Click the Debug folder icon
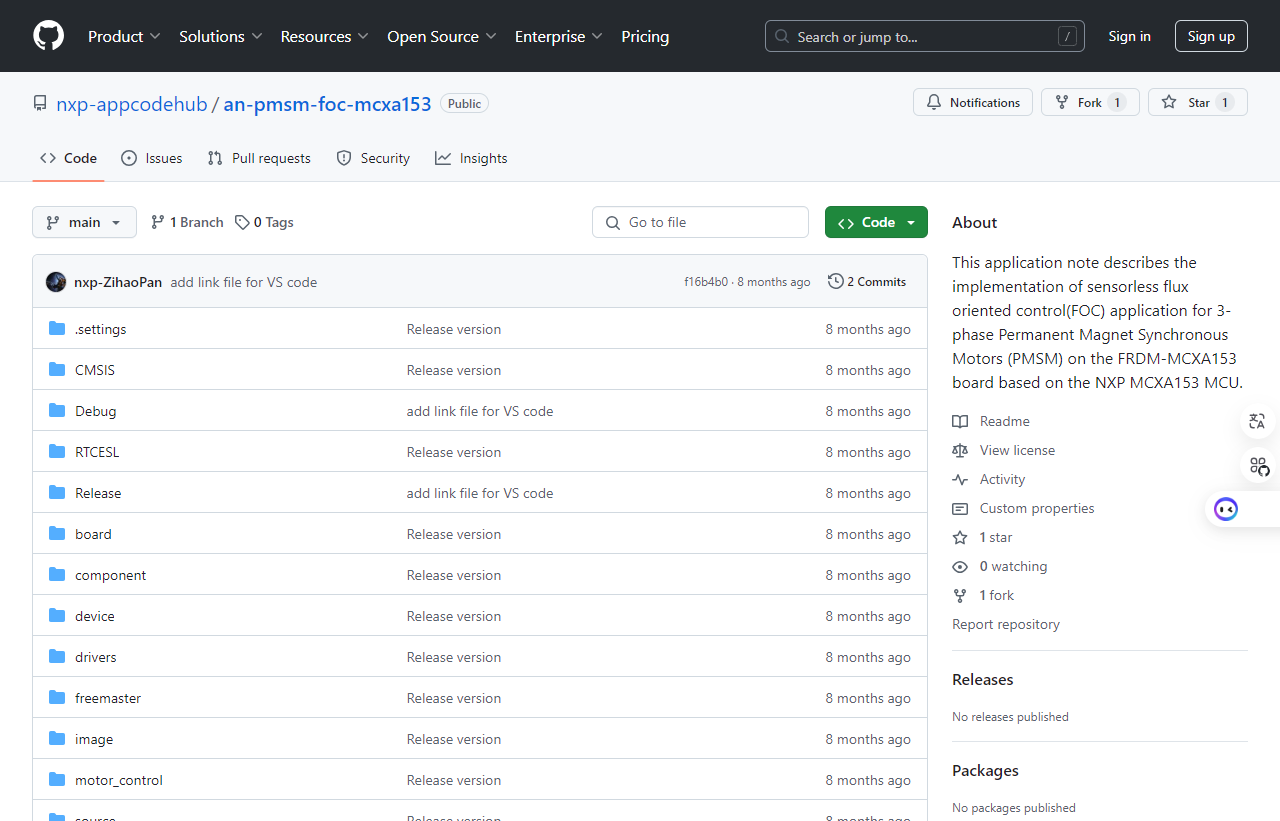The width and height of the screenshot is (1280, 821). 57,411
